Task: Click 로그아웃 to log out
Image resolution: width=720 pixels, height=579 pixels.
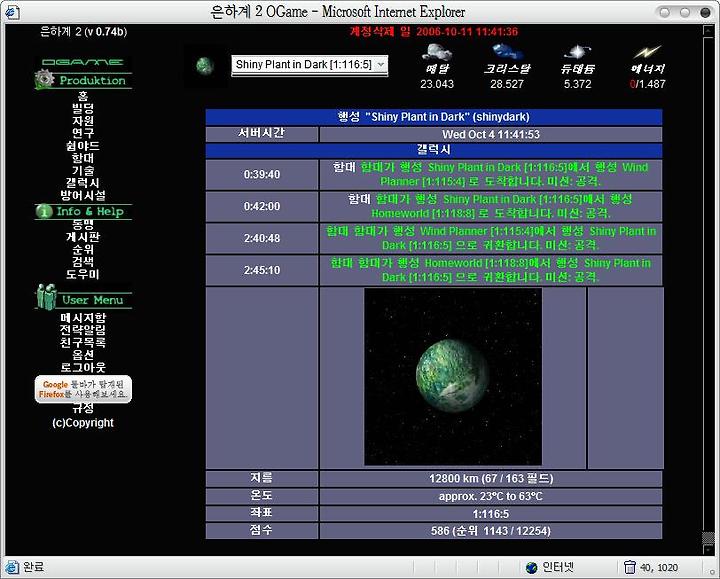Action: coord(83,367)
